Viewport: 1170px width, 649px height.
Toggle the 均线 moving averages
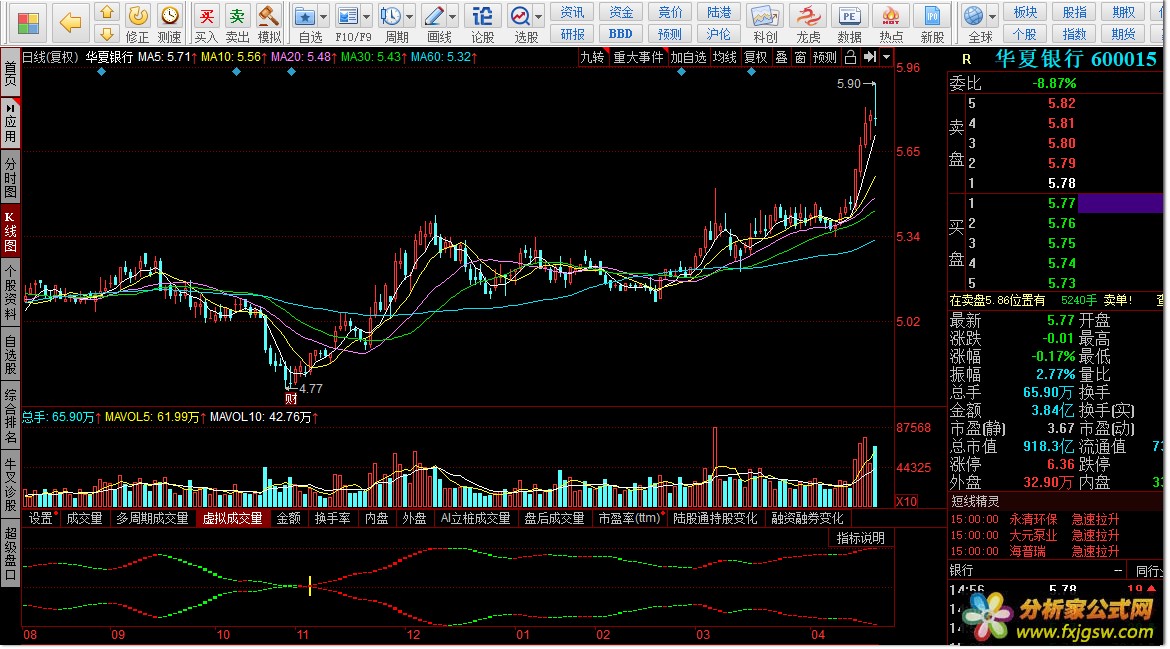[725, 57]
